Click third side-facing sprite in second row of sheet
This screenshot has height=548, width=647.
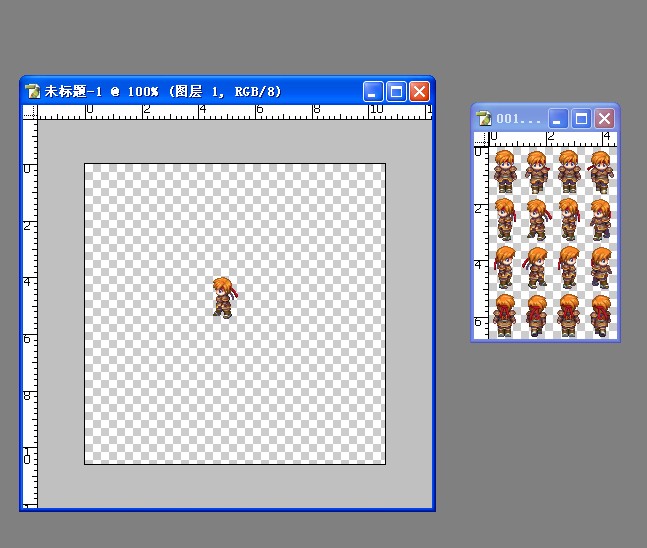pos(569,220)
